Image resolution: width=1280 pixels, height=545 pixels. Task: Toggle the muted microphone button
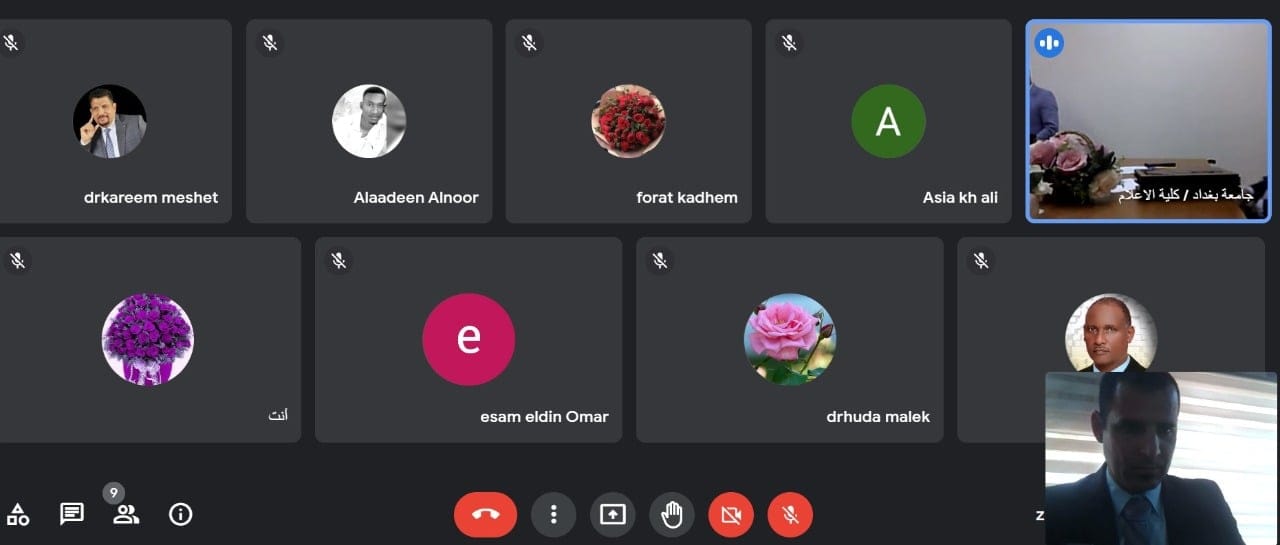[790, 515]
